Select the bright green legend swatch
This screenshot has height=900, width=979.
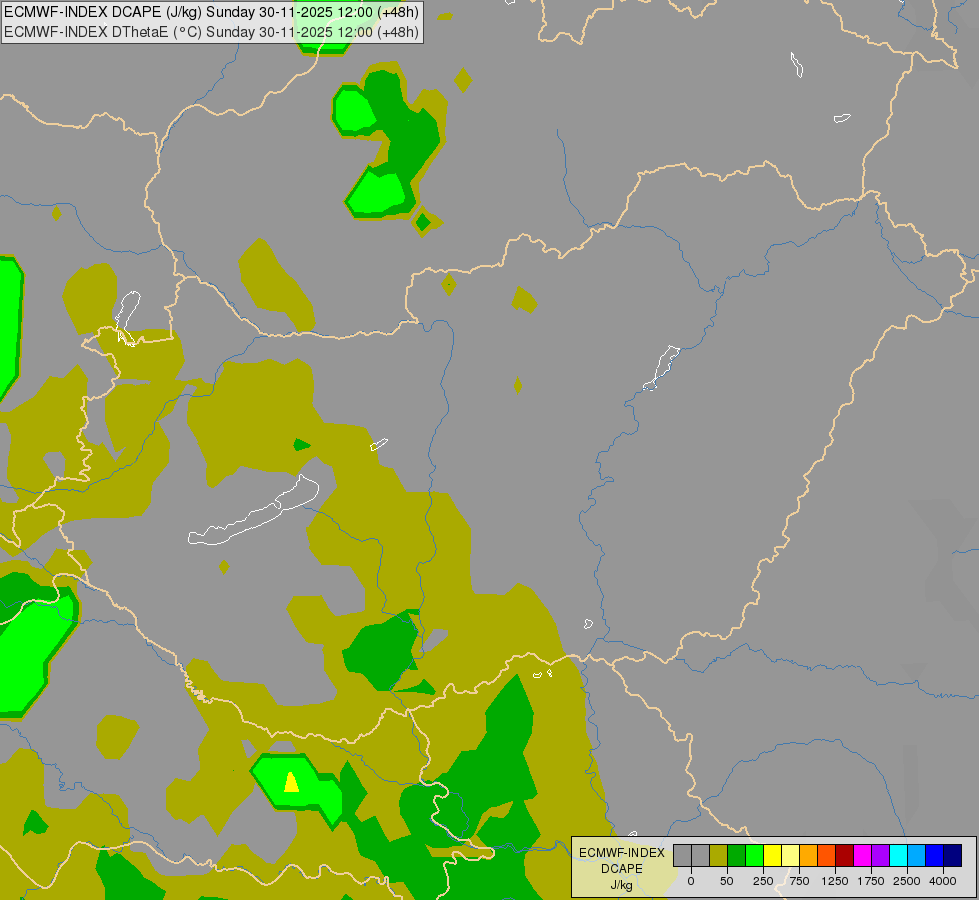pyautogui.click(x=754, y=855)
